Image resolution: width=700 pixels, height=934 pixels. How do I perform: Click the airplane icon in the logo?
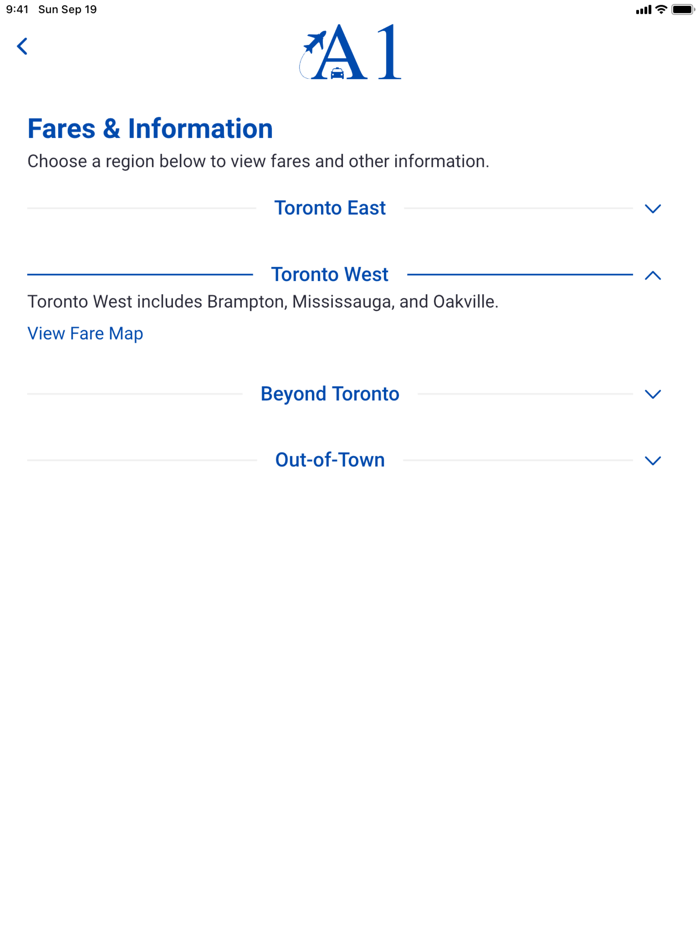click(x=315, y=44)
